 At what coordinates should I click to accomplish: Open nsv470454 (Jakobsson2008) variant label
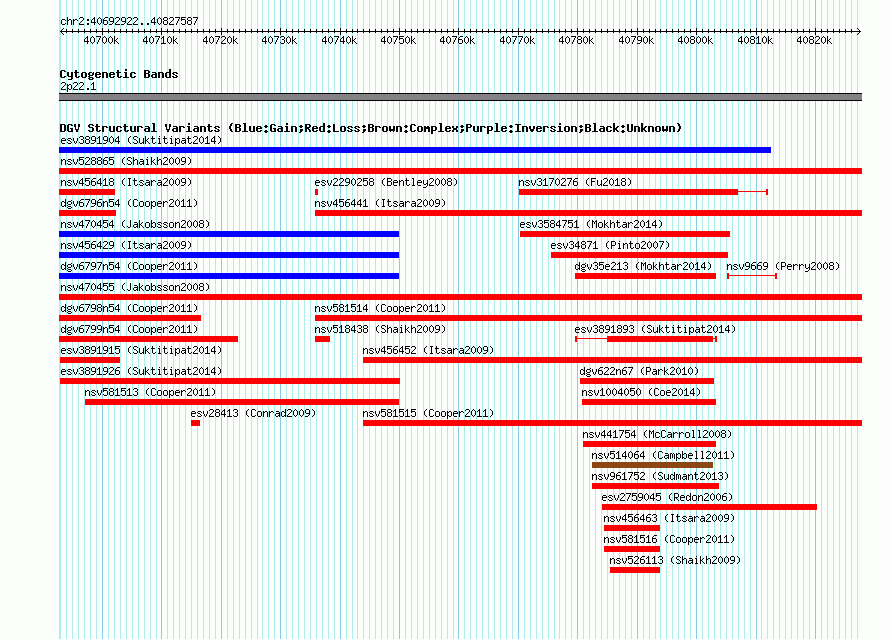tap(135, 224)
